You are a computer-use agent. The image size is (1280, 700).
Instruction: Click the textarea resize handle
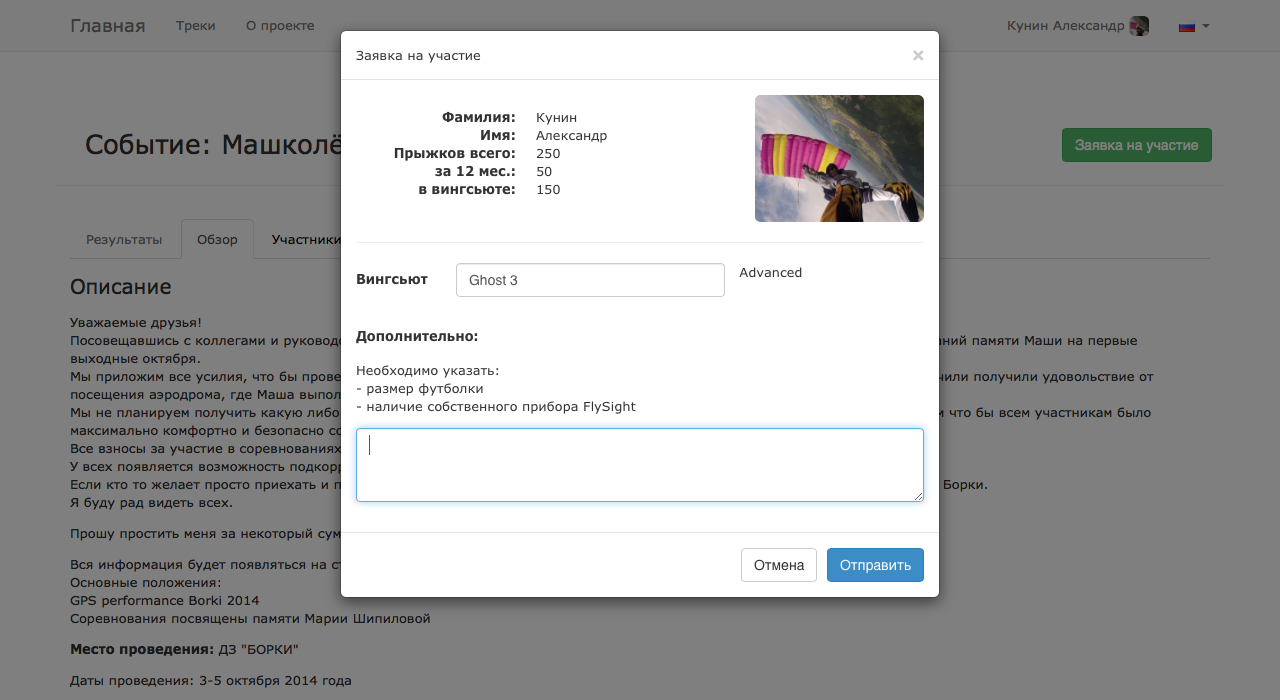[x=917, y=495]
